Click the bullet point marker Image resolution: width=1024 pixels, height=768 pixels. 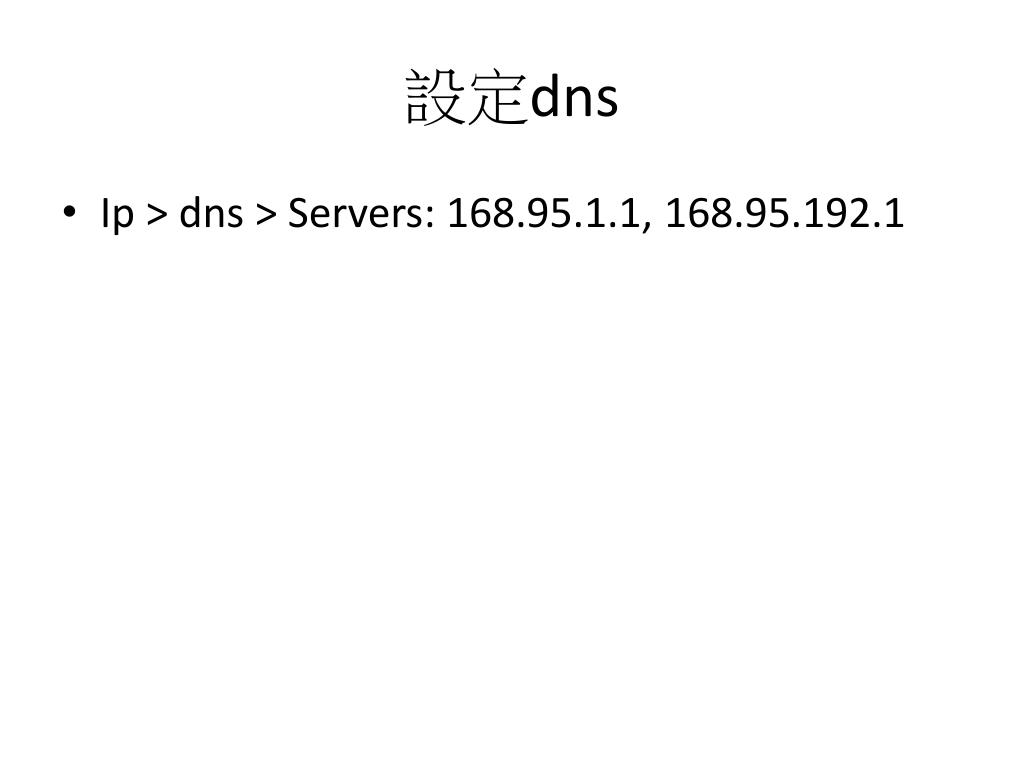coord(69,212)
